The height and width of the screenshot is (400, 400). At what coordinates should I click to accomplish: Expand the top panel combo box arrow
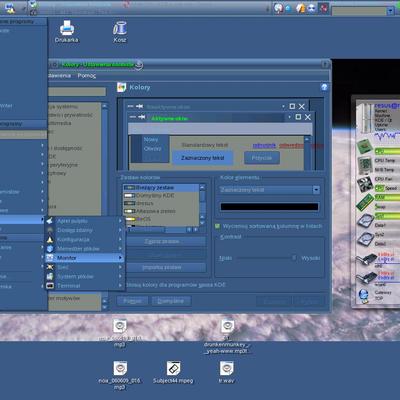point(391,11)
